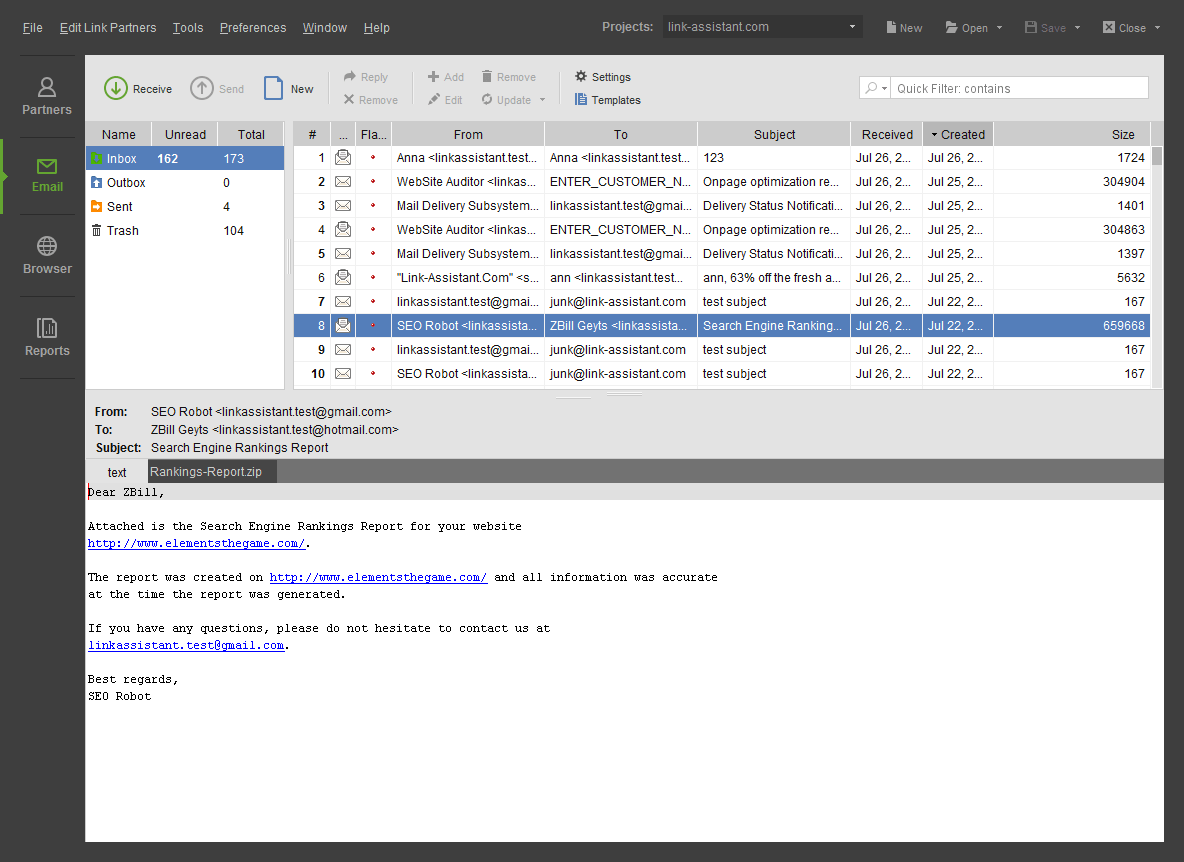Viewport: 1184px width, 862px height.
Task: Click the green Receive mail icon
Action: 116,89
